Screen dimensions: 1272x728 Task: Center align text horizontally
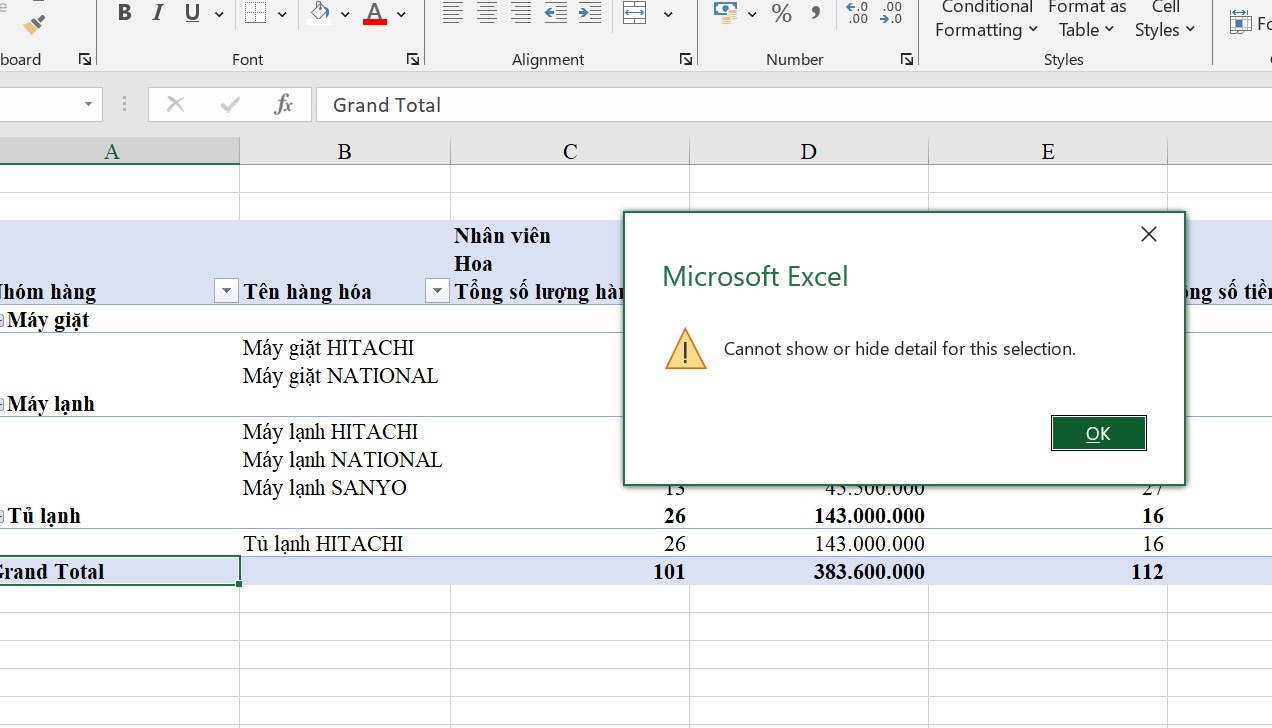(487, 13)
